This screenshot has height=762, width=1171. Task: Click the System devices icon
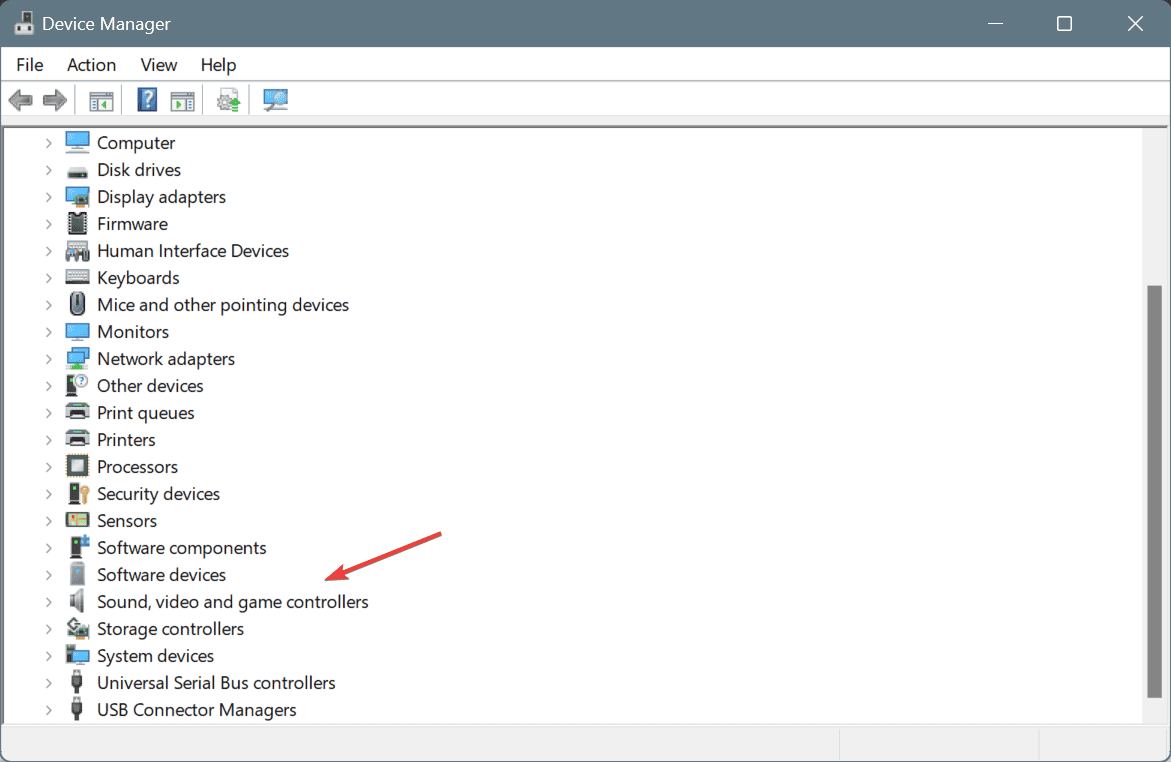tap(78, 656)
